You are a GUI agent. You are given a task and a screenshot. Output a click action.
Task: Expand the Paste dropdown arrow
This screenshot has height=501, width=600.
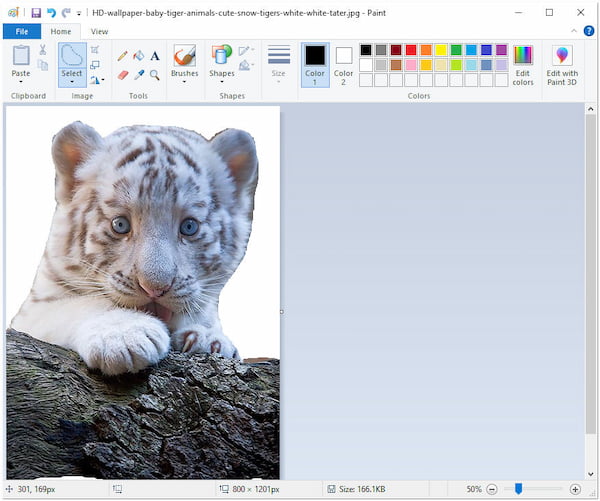pyautogui.click(x=21, y=82)
